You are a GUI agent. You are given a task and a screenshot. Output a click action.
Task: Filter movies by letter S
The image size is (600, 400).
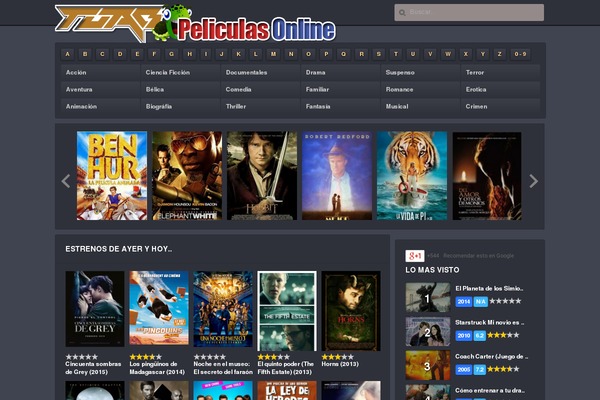click(378, 54)
